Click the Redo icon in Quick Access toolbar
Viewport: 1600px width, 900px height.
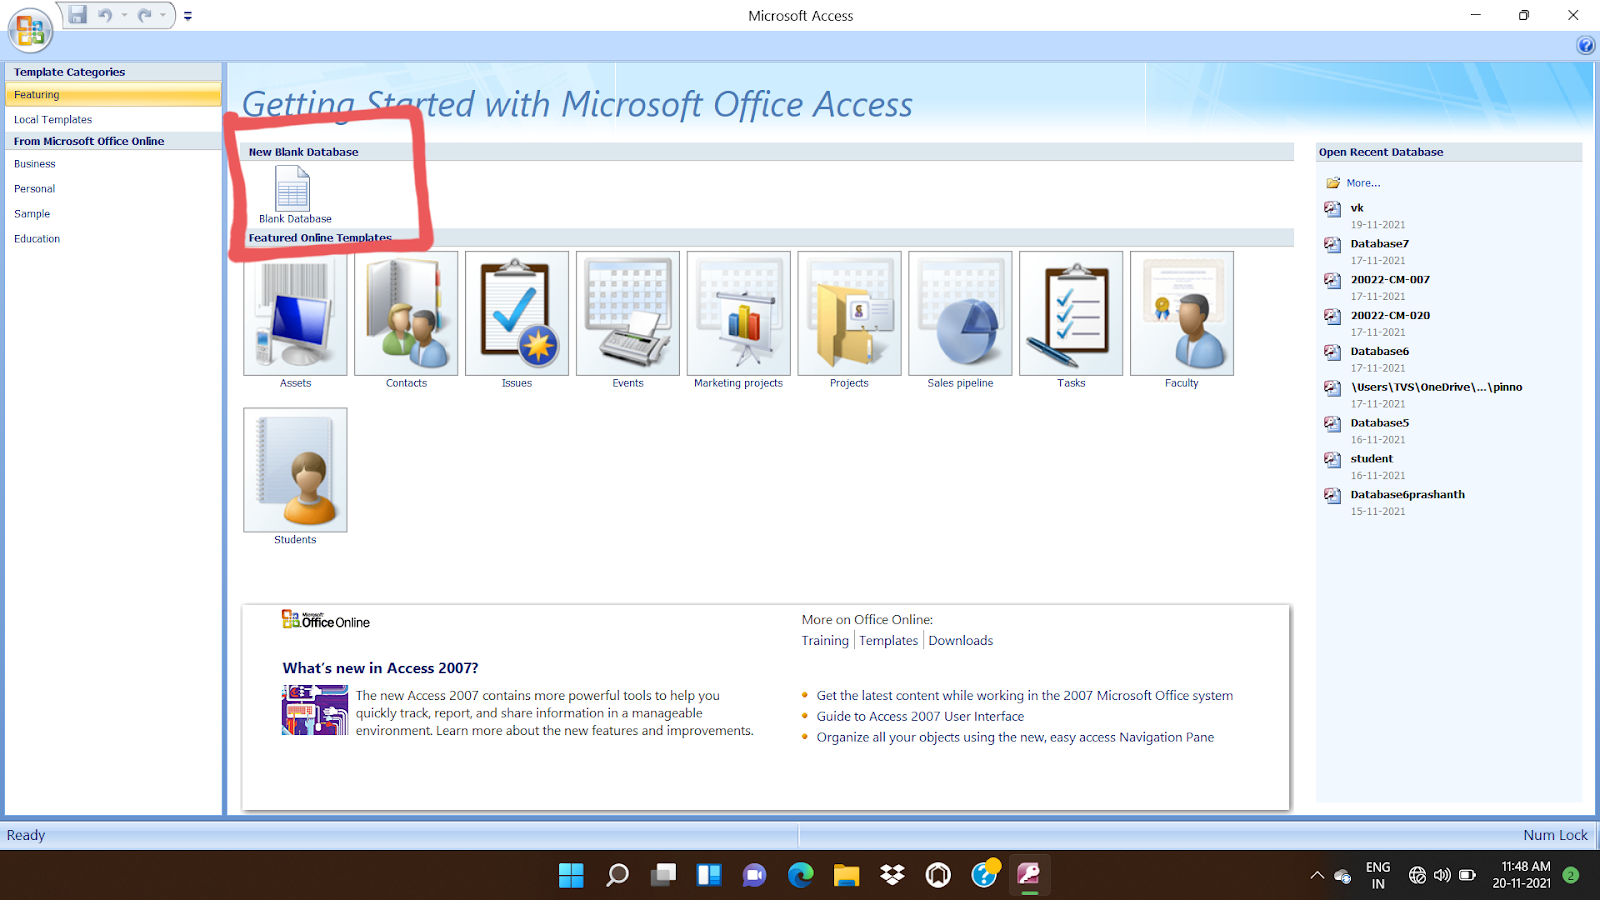(x=145, y=15)
